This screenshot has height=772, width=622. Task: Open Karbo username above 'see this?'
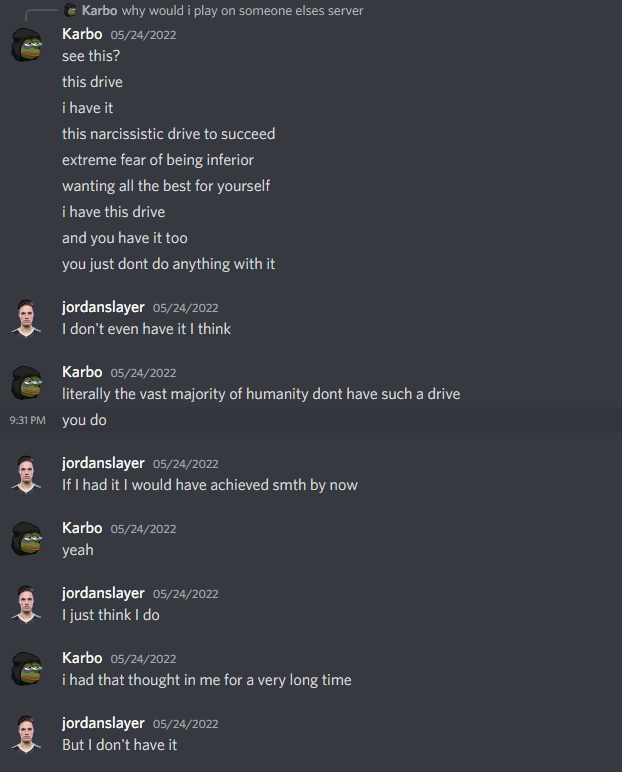[x=82, y=34]
